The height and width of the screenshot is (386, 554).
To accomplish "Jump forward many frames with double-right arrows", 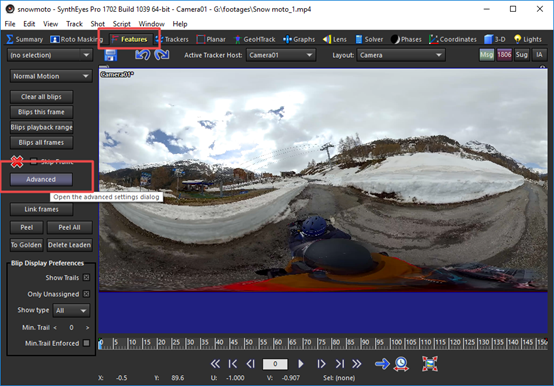I will coord(357,364).
